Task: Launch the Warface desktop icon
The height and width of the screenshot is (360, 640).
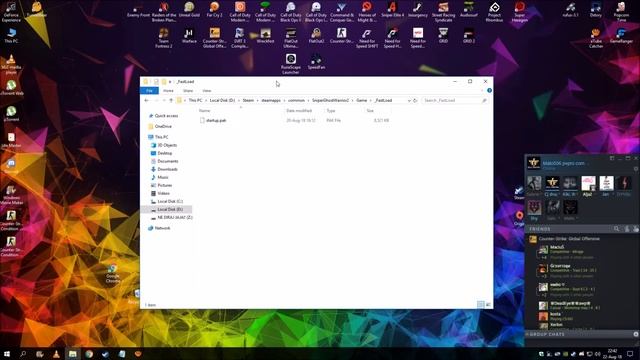Action: coord(189,36)
